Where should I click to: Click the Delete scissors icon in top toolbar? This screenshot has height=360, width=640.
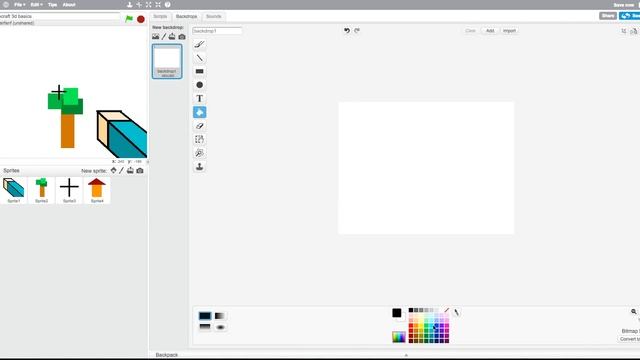pos(139,5)
